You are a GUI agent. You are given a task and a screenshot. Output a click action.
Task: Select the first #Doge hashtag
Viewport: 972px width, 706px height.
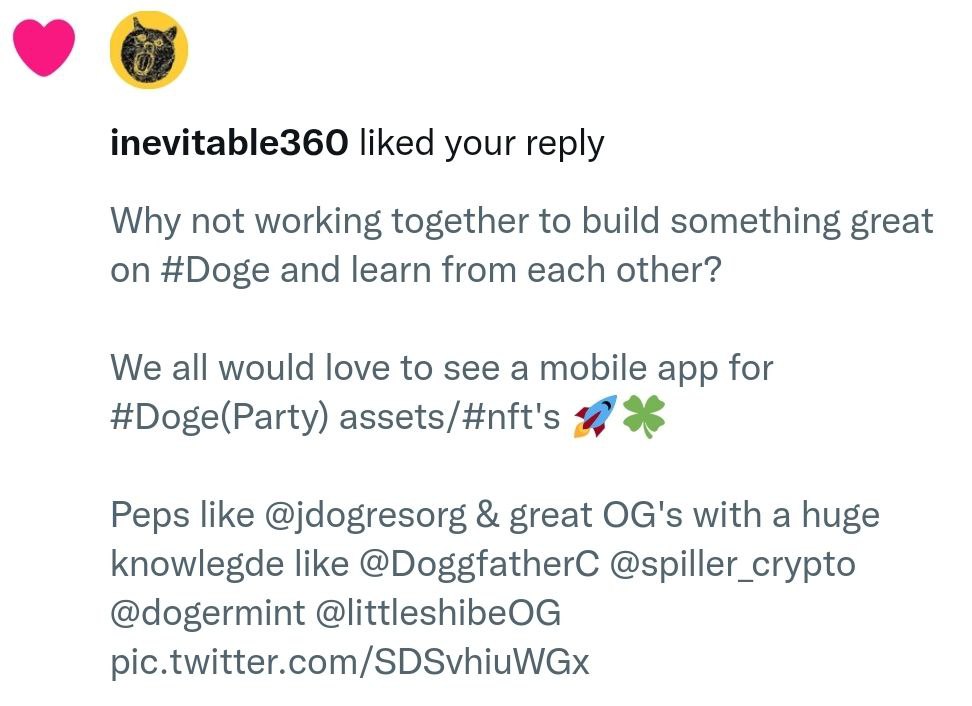(x=215, y=270)
